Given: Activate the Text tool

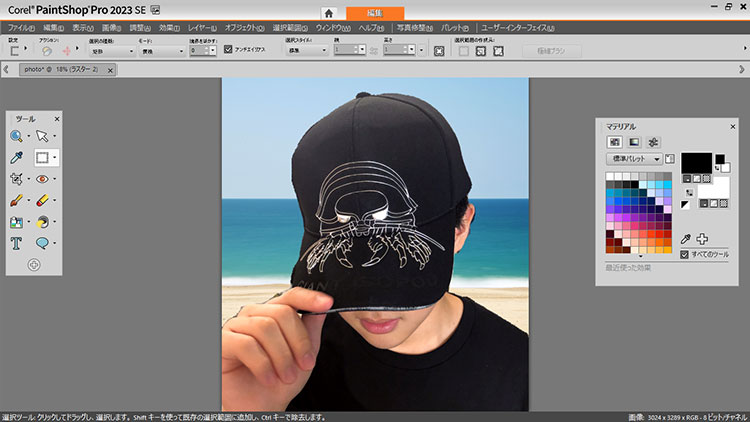Looking at the screenshot, I should 17,243.
